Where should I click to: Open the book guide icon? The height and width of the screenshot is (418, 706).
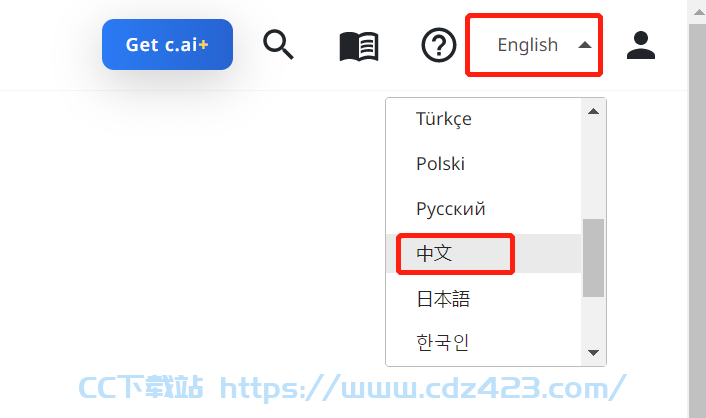(359, 46)
